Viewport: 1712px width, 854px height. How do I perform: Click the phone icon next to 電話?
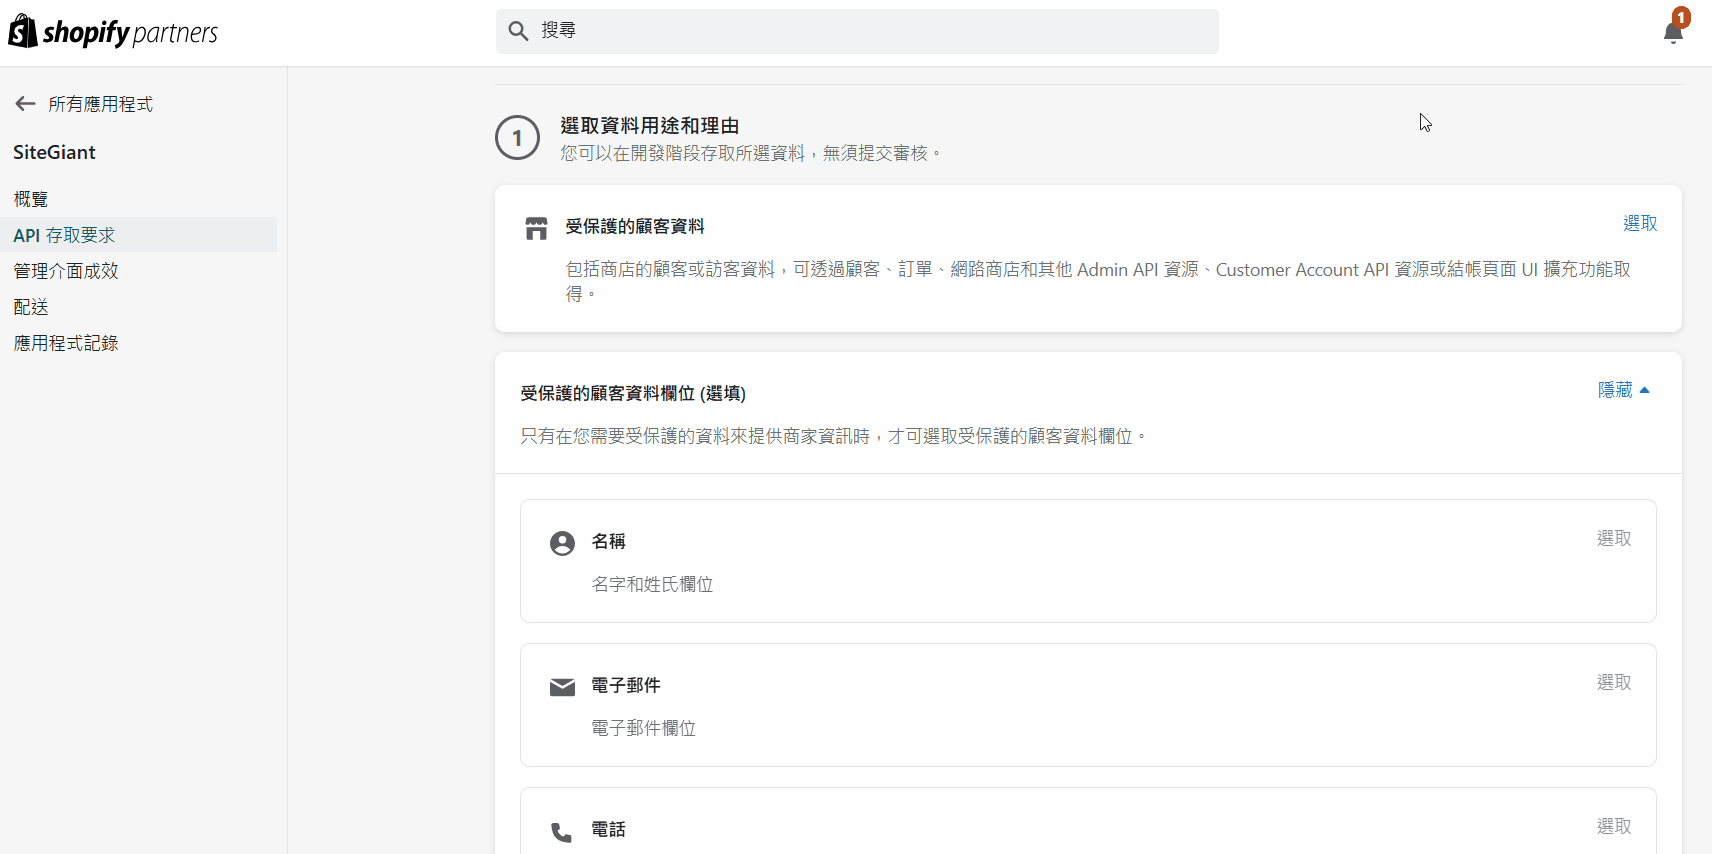click(x=562, y=831)
